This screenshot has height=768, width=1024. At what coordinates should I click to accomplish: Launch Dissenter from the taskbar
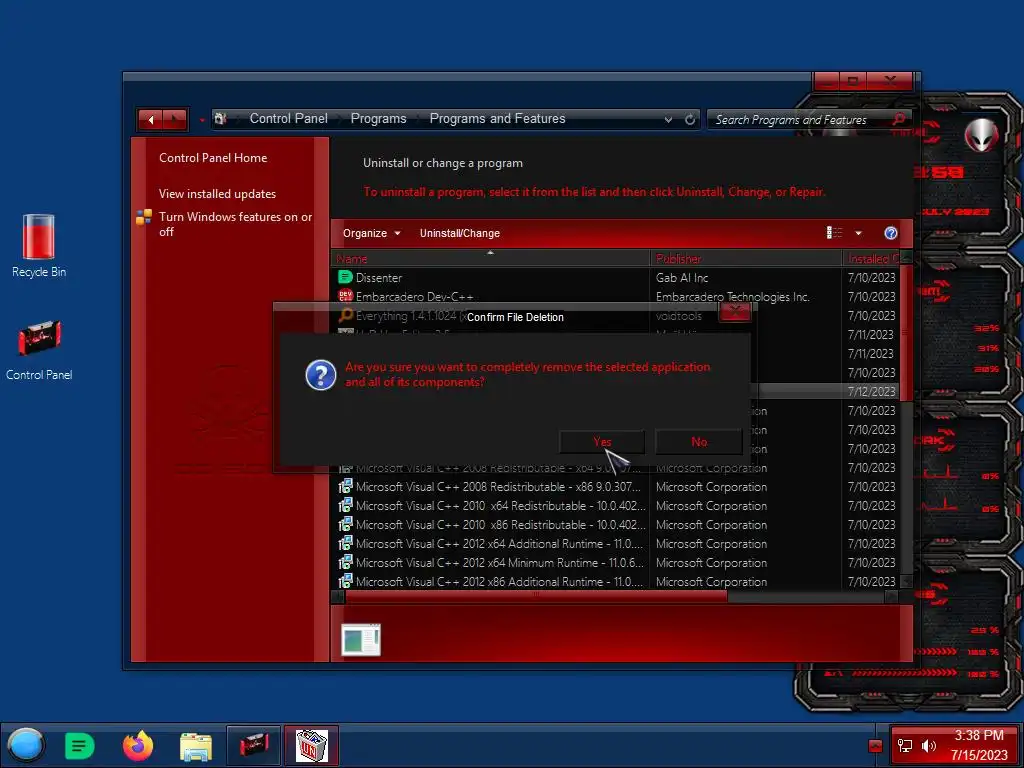pos(80,746)
